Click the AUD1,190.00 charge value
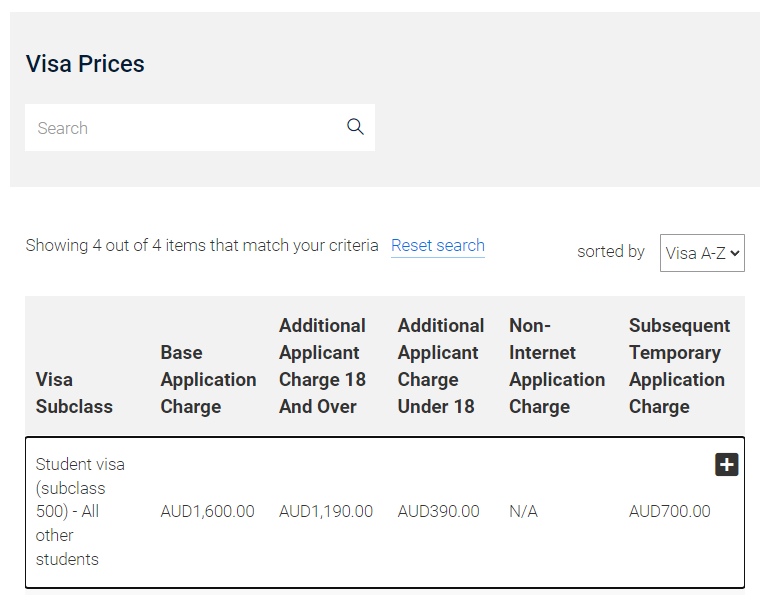 (x=326, y=512)
